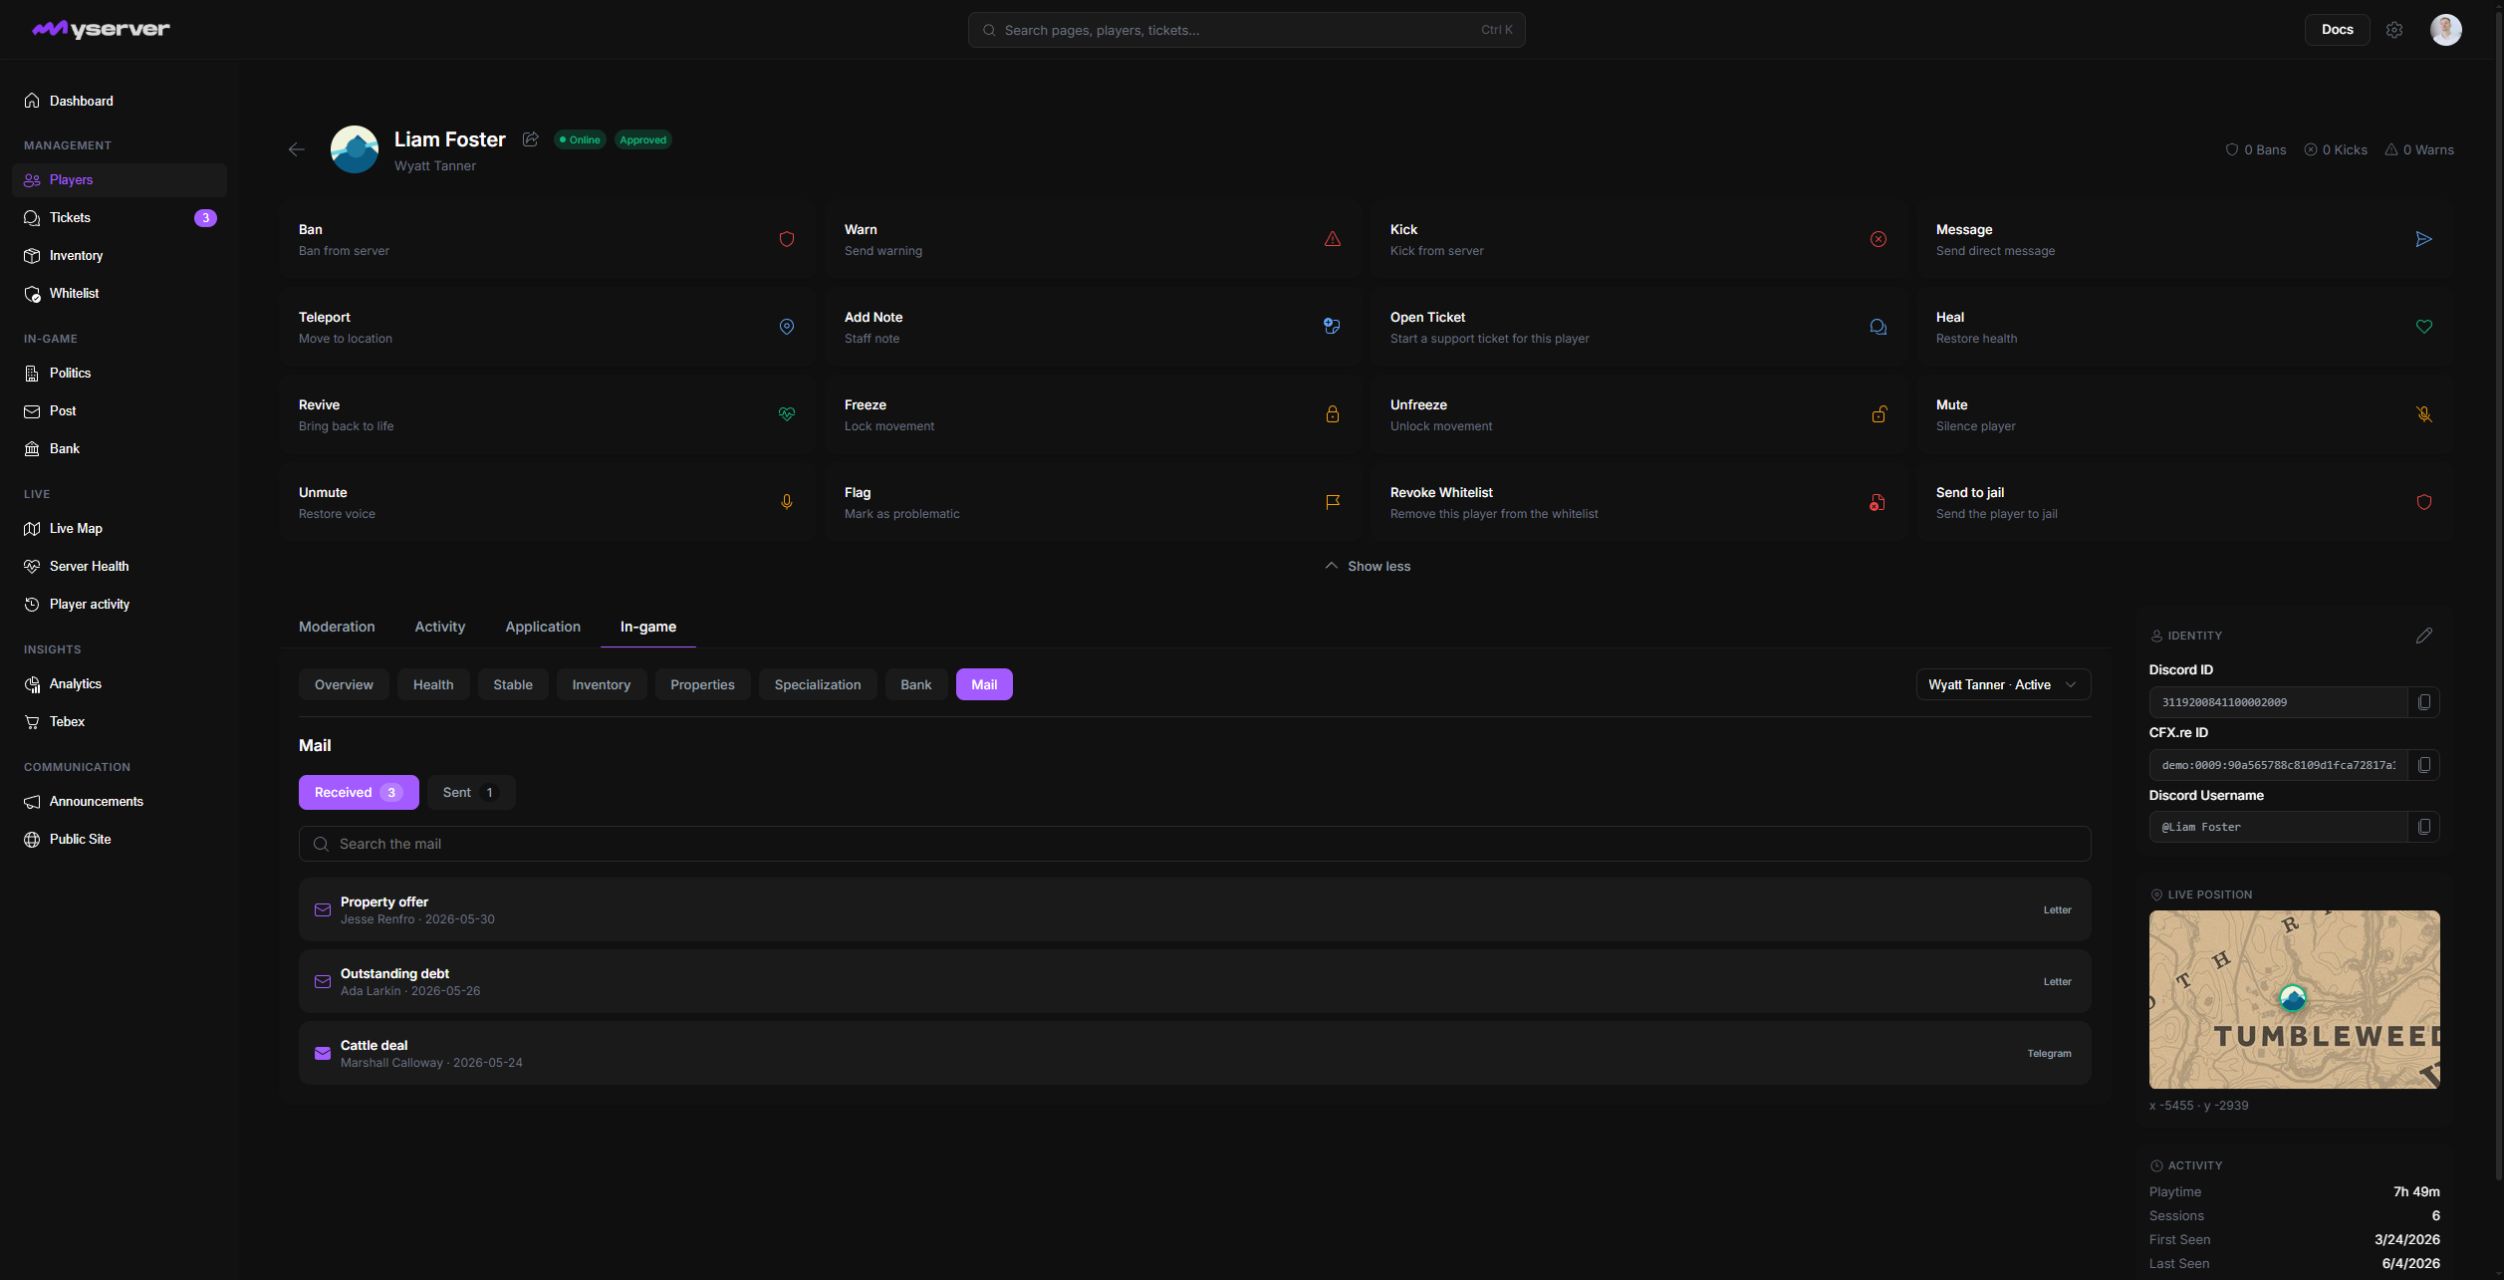Click the Freeze lock icon
This screenshot has height=1280, width=2504.
coord(1332,414)
